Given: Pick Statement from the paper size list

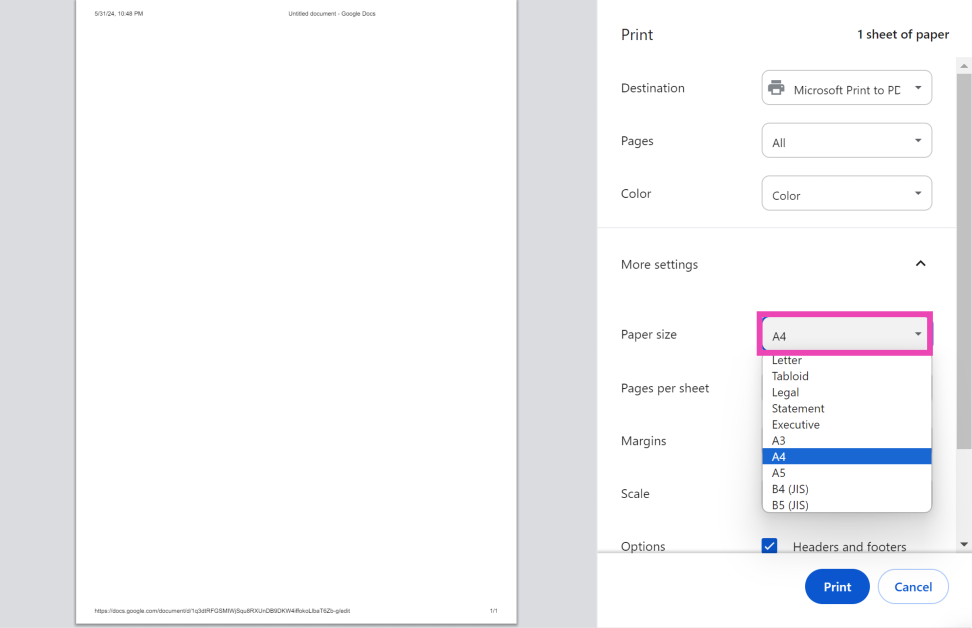Looking at the screenshot, I should 798,408.
